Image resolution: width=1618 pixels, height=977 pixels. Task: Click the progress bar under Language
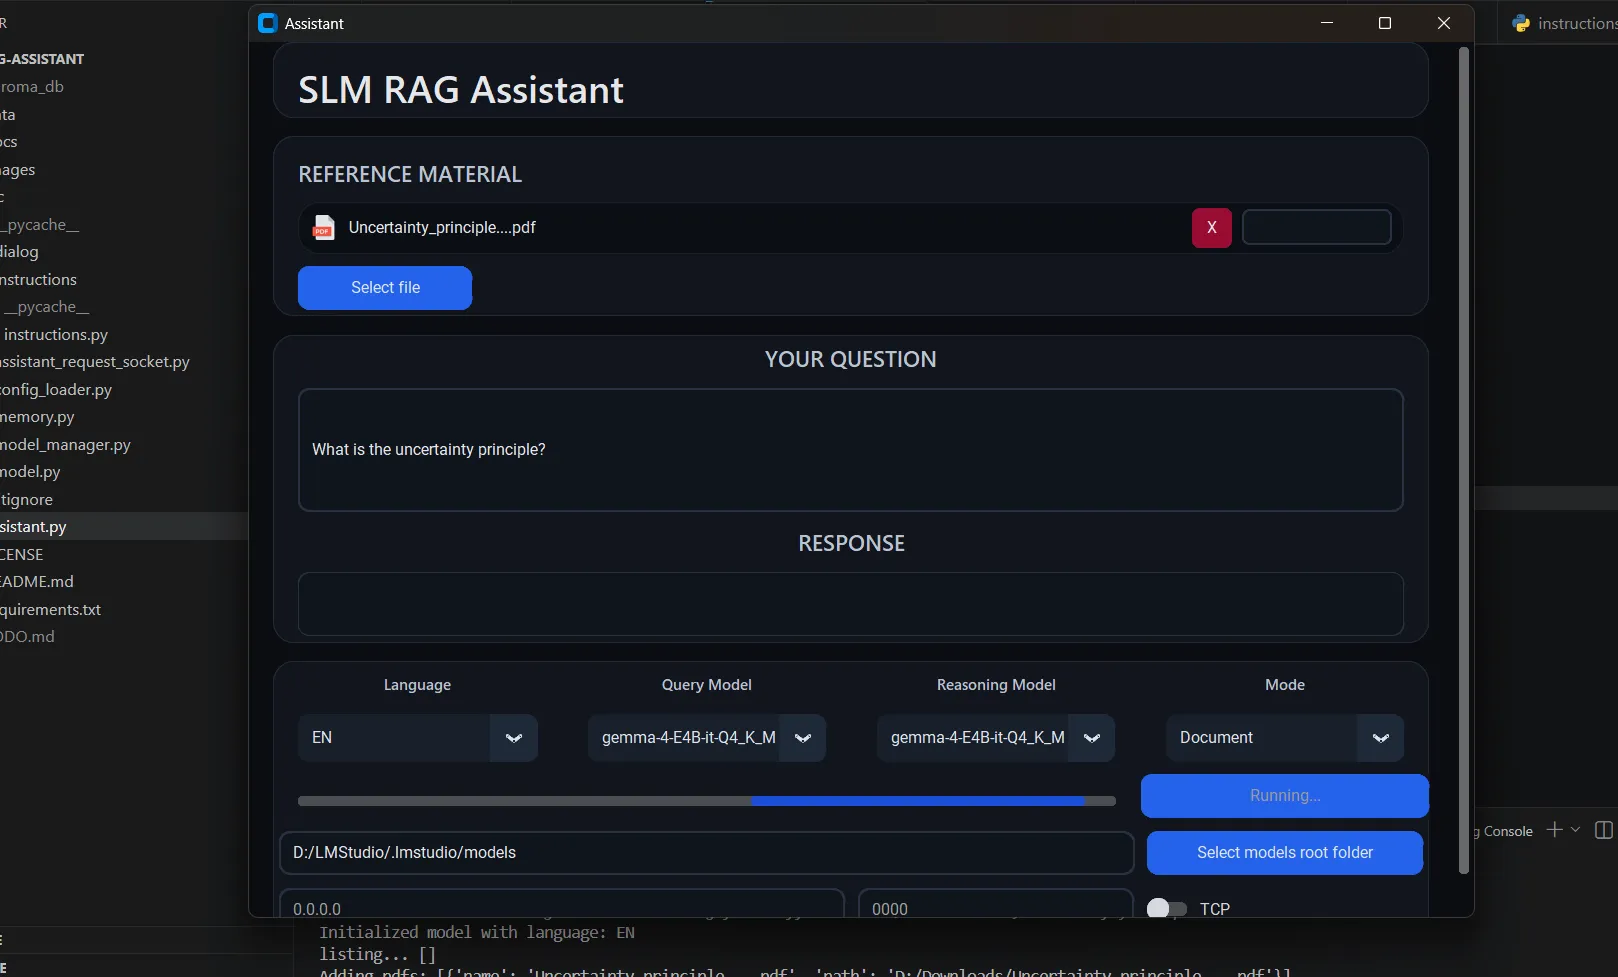point(706,801)
